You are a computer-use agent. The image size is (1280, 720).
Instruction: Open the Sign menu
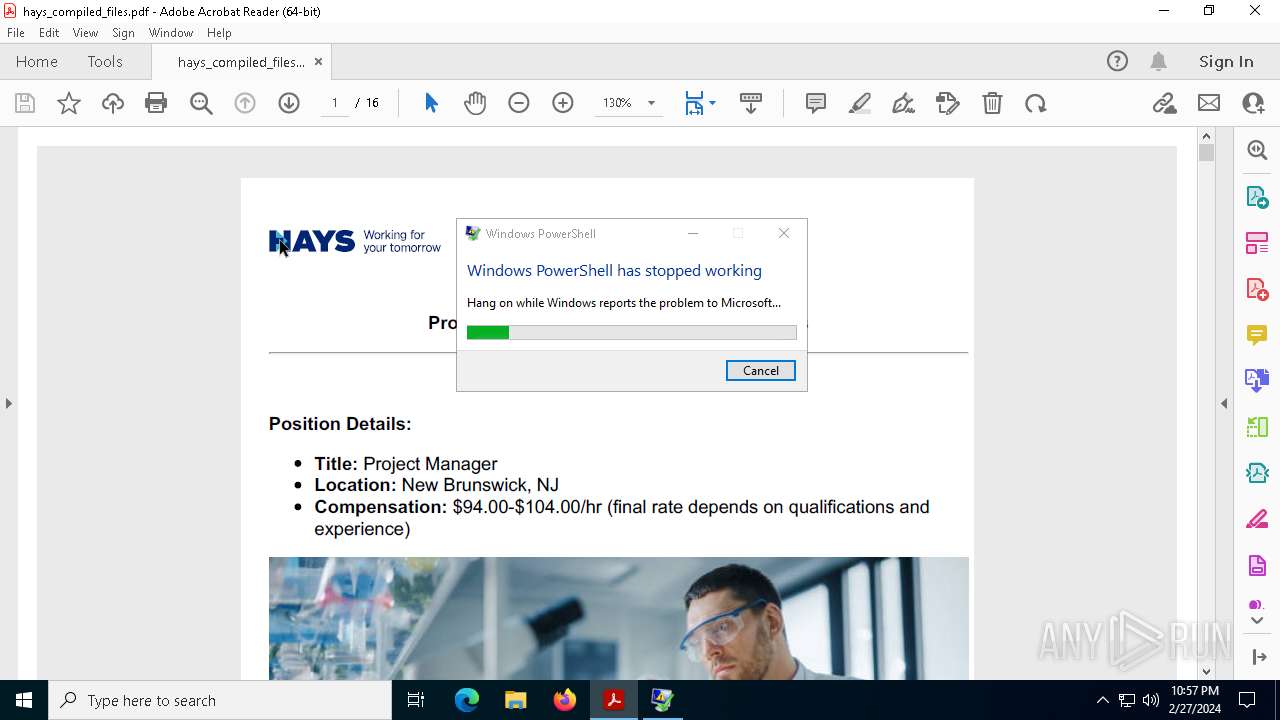[123, 33]
